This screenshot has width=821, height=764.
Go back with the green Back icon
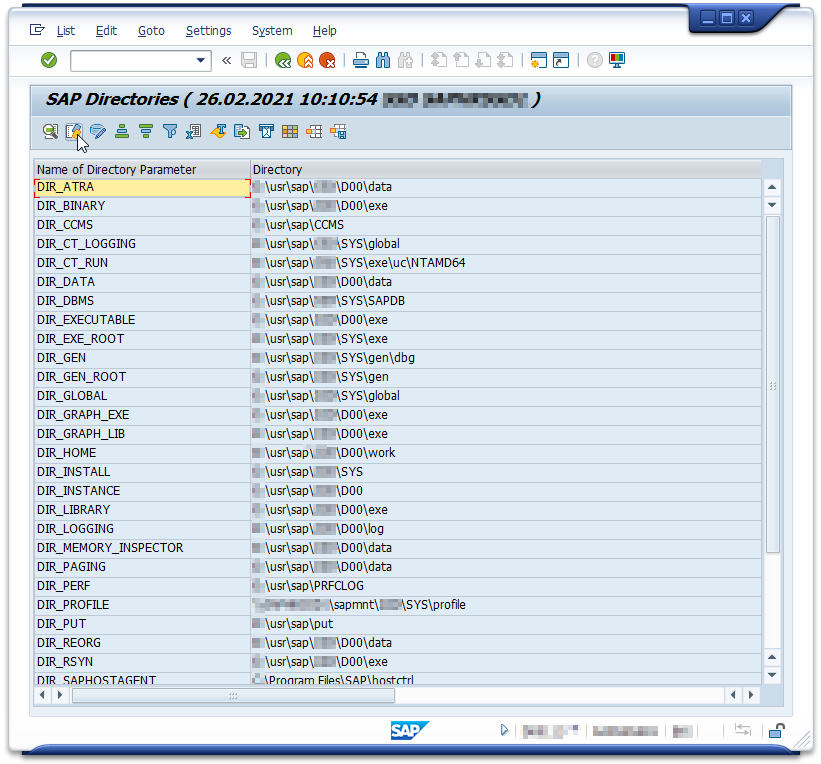(x=283, y=60)
